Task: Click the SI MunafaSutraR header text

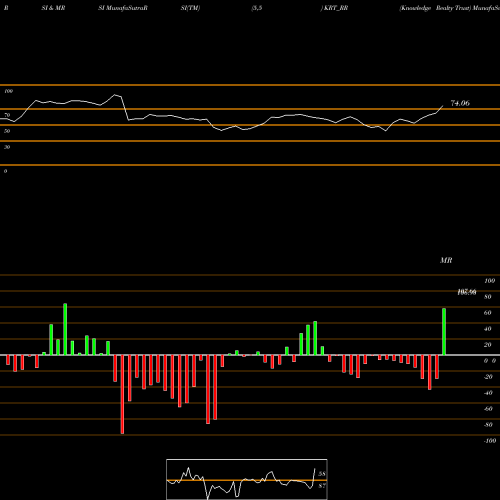Action: coord(123,8)
